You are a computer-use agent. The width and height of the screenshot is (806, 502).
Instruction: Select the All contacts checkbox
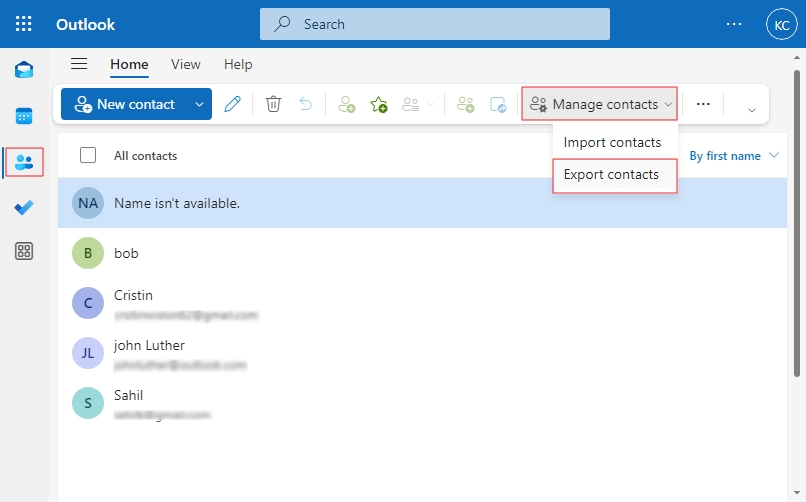tap(88, 155)
